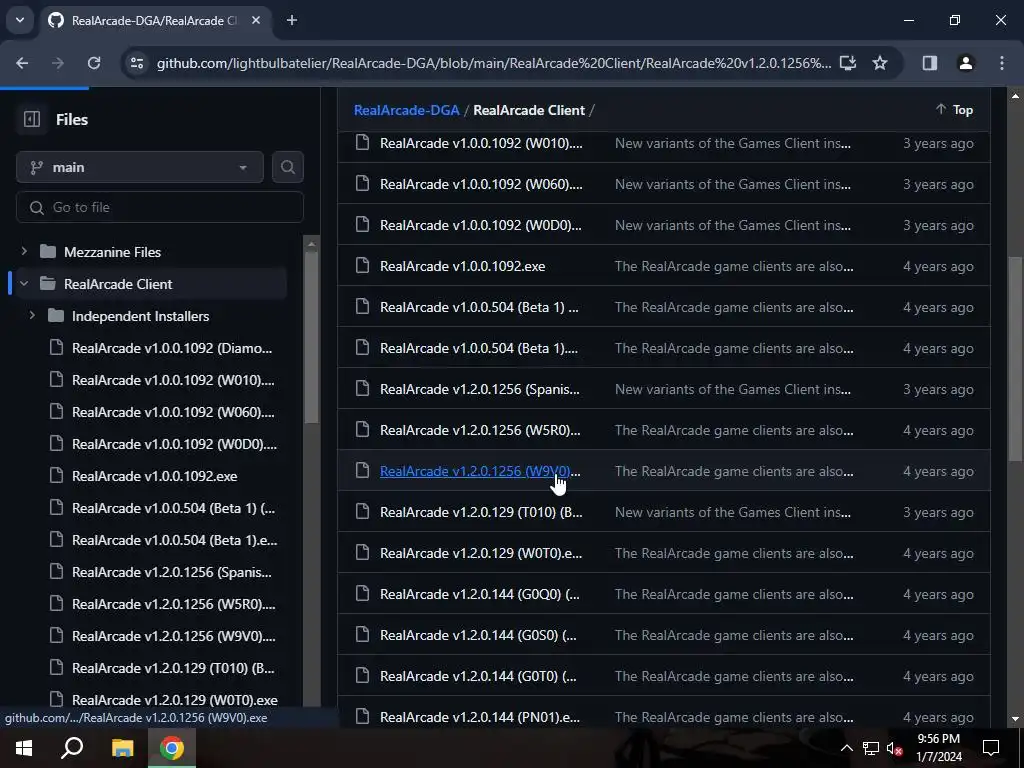The image size is (1024, 768).
Task: Open RealArcade v1.2.0.144 (G0S0) in file list
Action: click(x=478, y=635)
